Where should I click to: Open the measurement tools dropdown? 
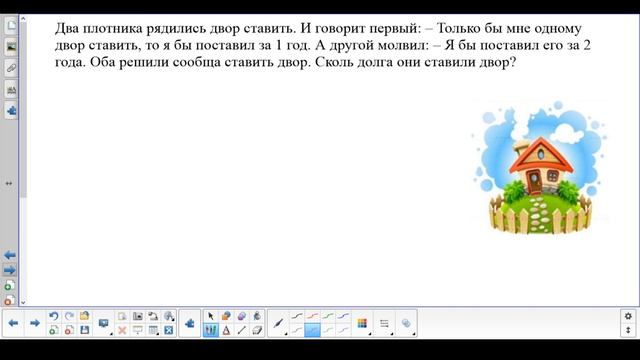click(169, 316)
